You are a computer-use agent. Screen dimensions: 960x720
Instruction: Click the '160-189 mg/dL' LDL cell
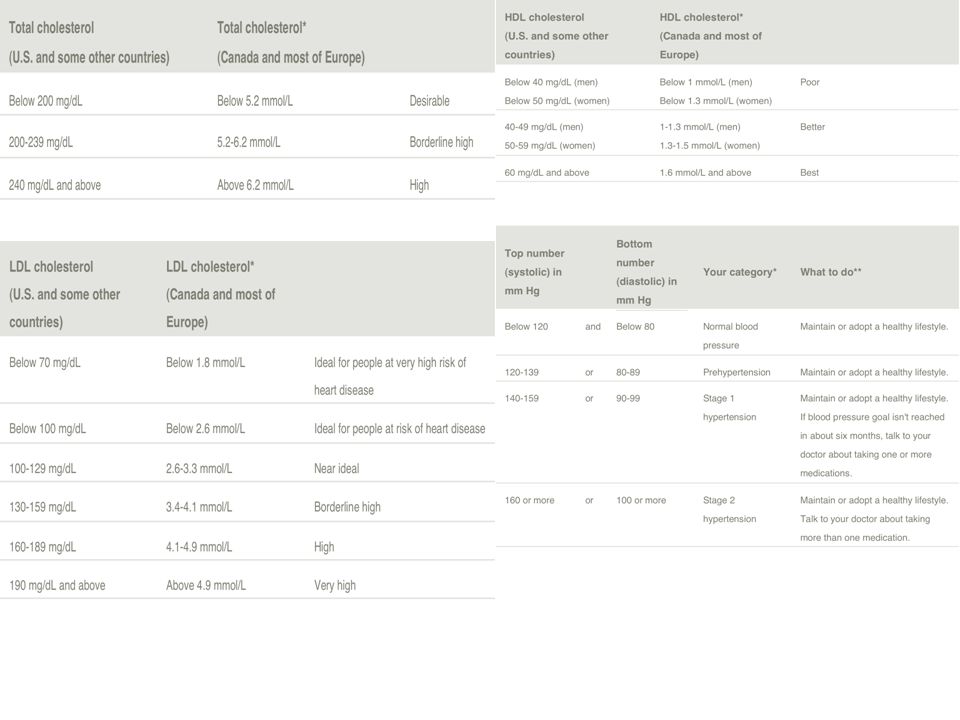42,547
